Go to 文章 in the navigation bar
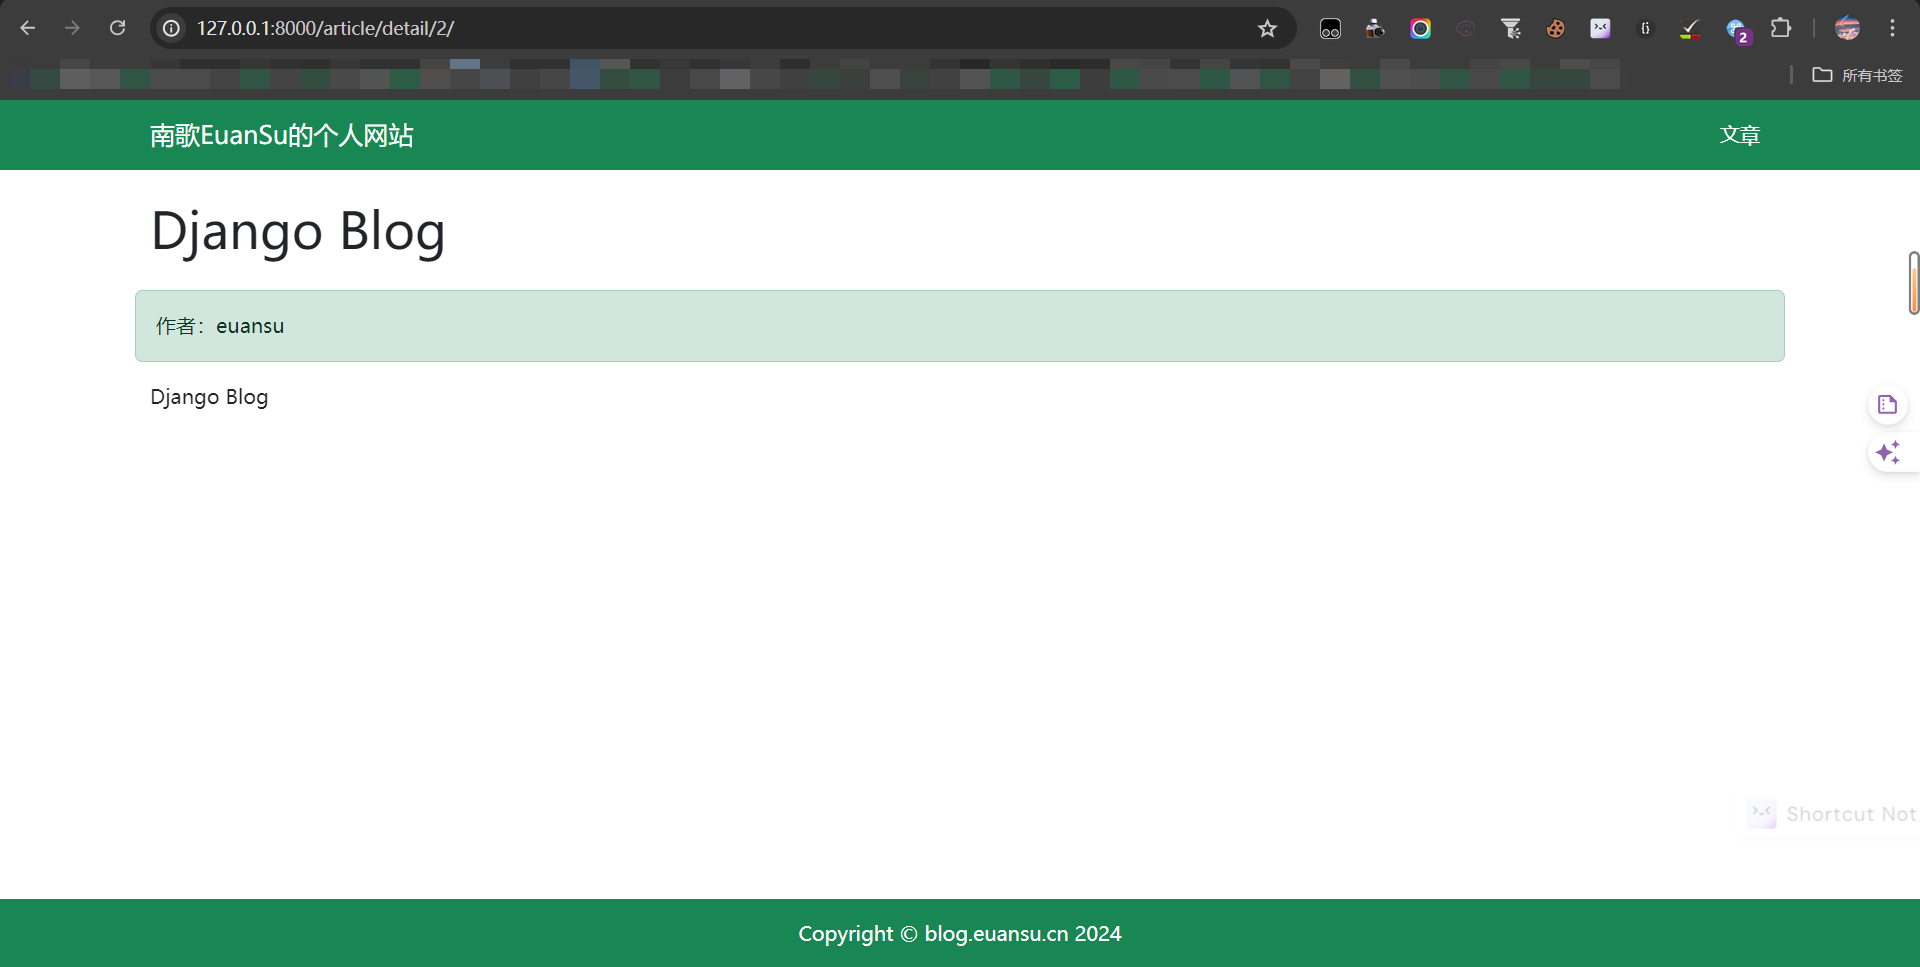 click(1739, 135)
